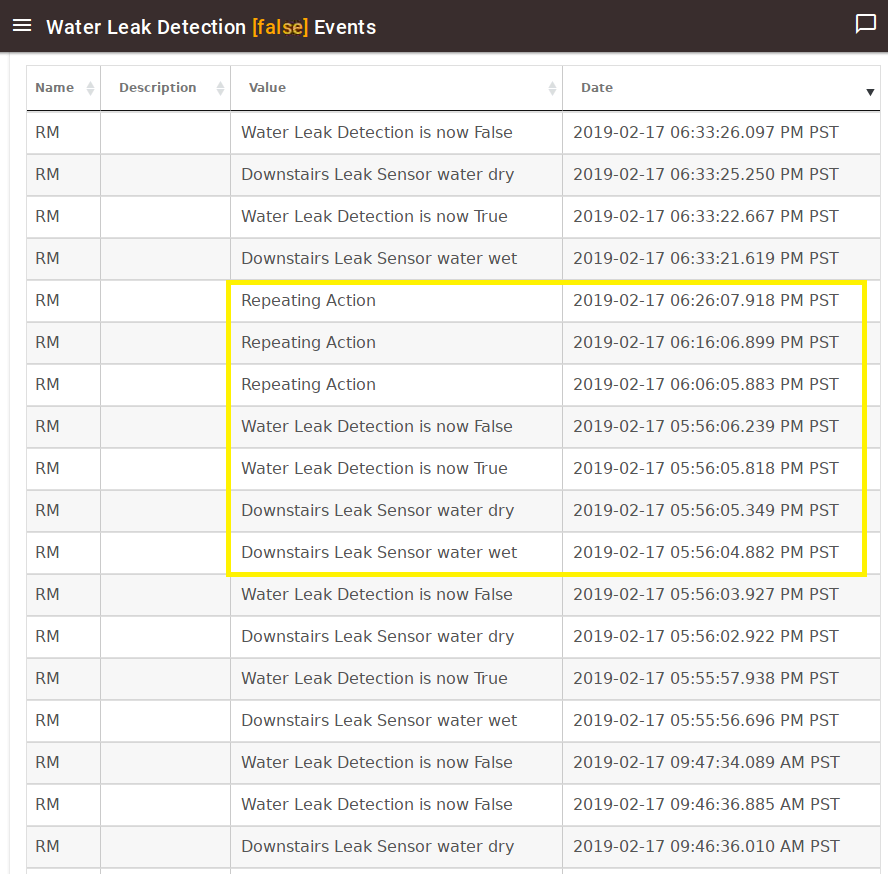This screenshot has height=874, width=888.
Task: Sort table by Description column
Action: click(x=165, y=88)
